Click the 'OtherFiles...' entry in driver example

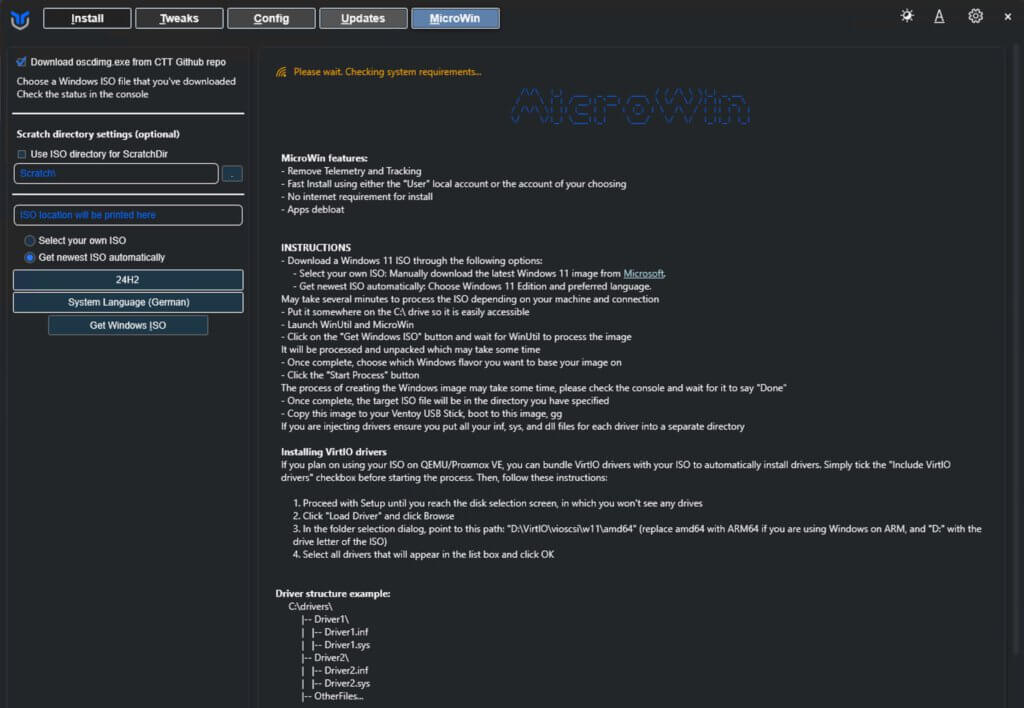click(338, 696)
